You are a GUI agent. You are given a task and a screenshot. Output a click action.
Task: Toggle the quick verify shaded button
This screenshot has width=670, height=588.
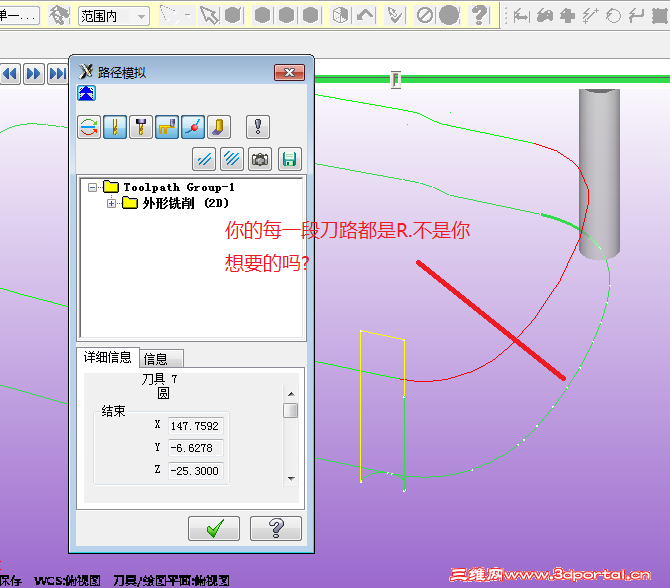[x=219, y=127]
